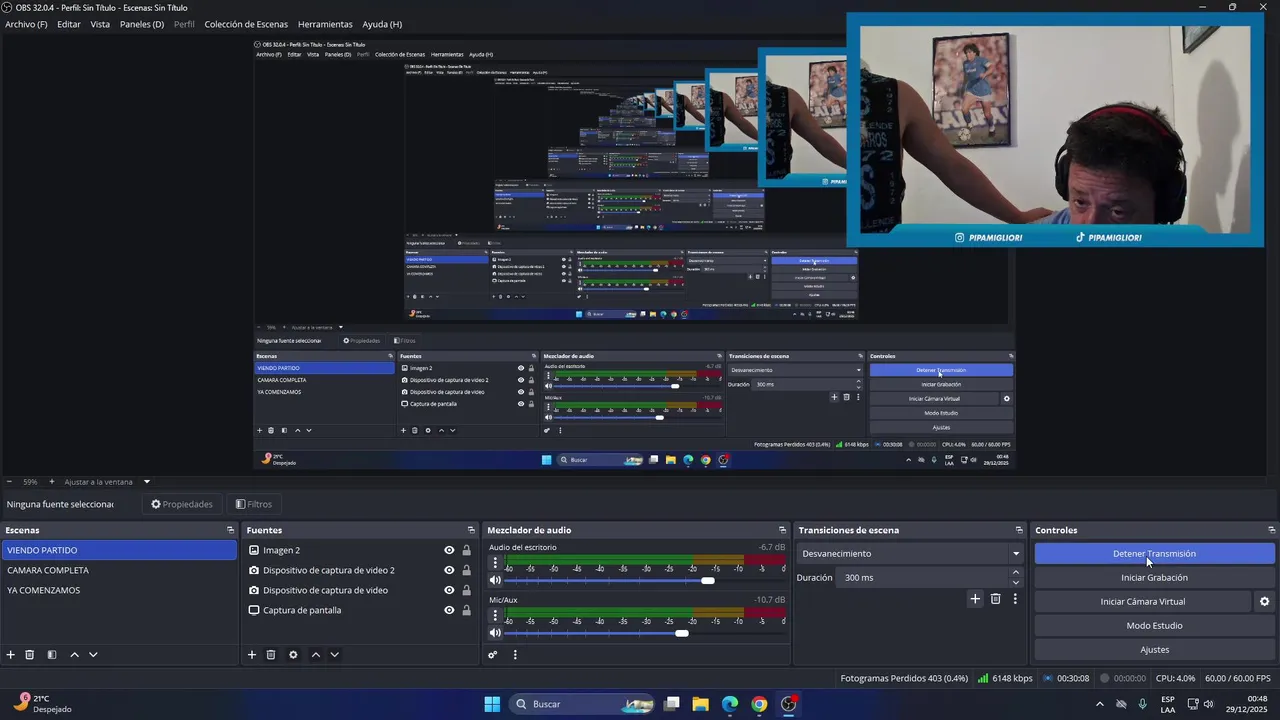Open Windows Start menu
The height and width of the screenshot is (720, 1280).
492,704
